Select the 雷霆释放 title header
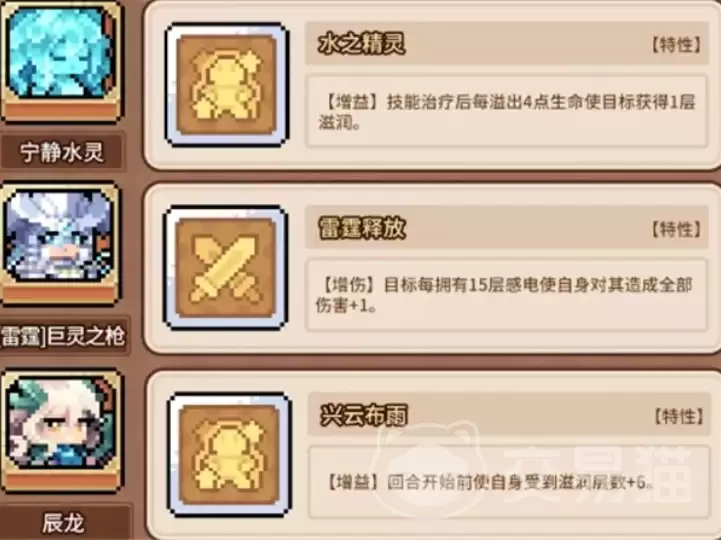 [506, 228]
